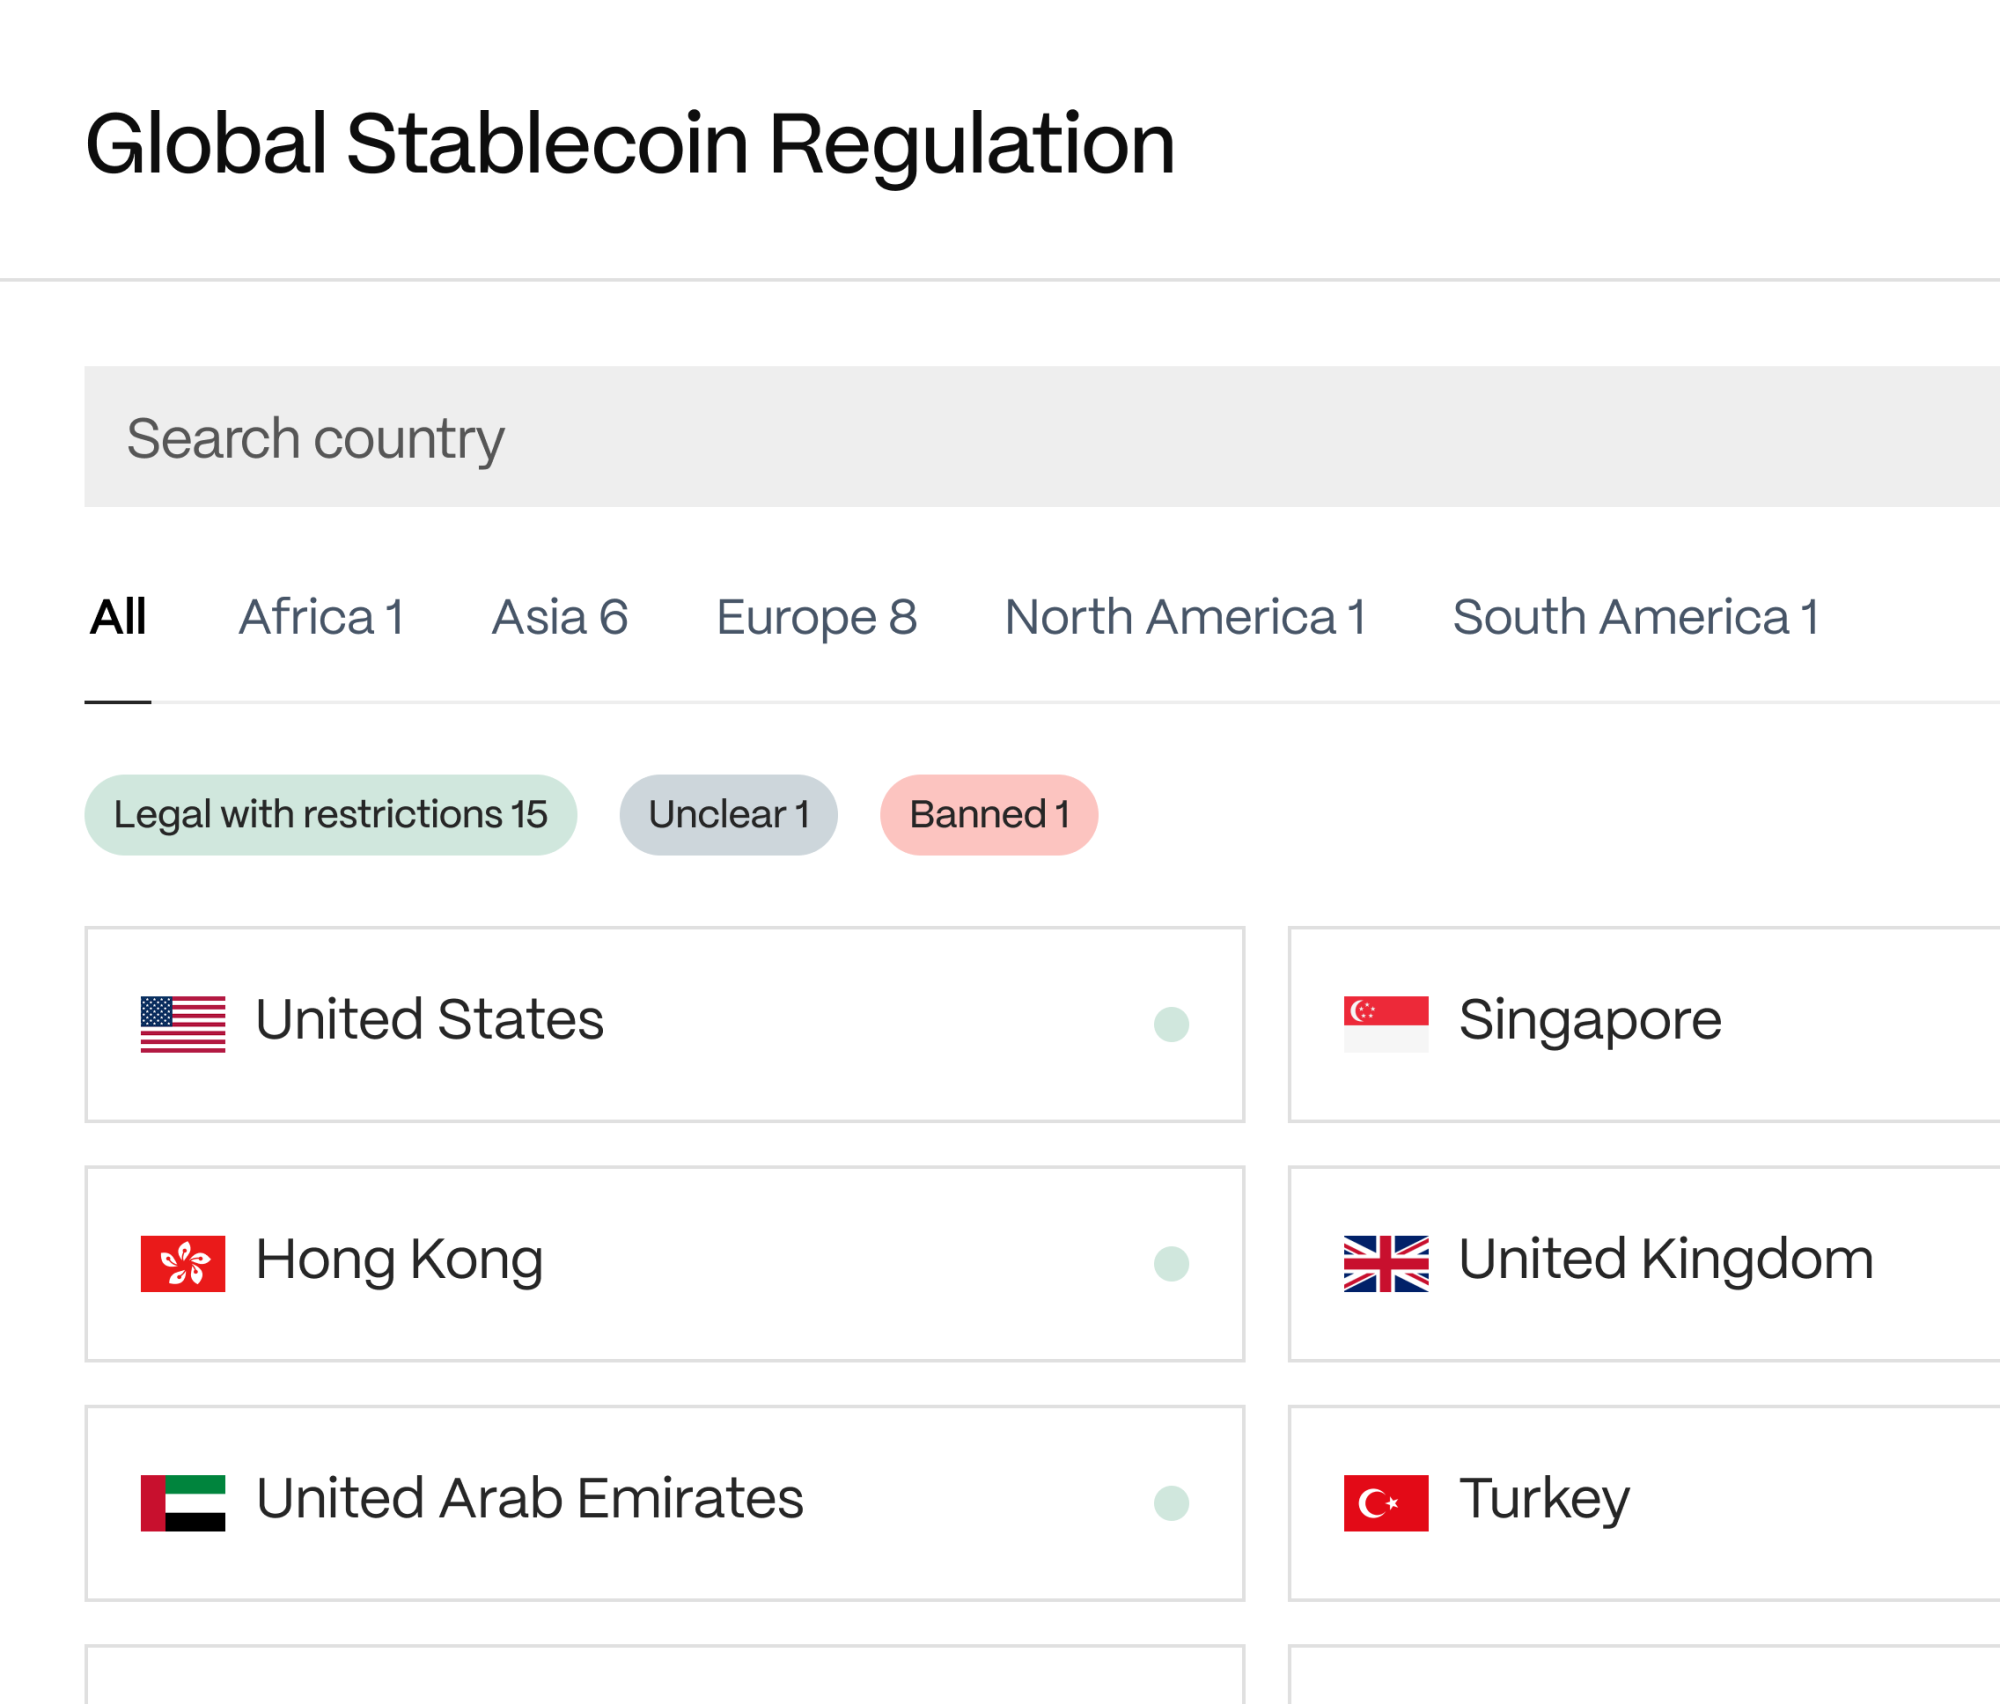This screenshot has width=2000, height=1704.
Task: Switch to the Asia tab
Action: pos(560,617)
